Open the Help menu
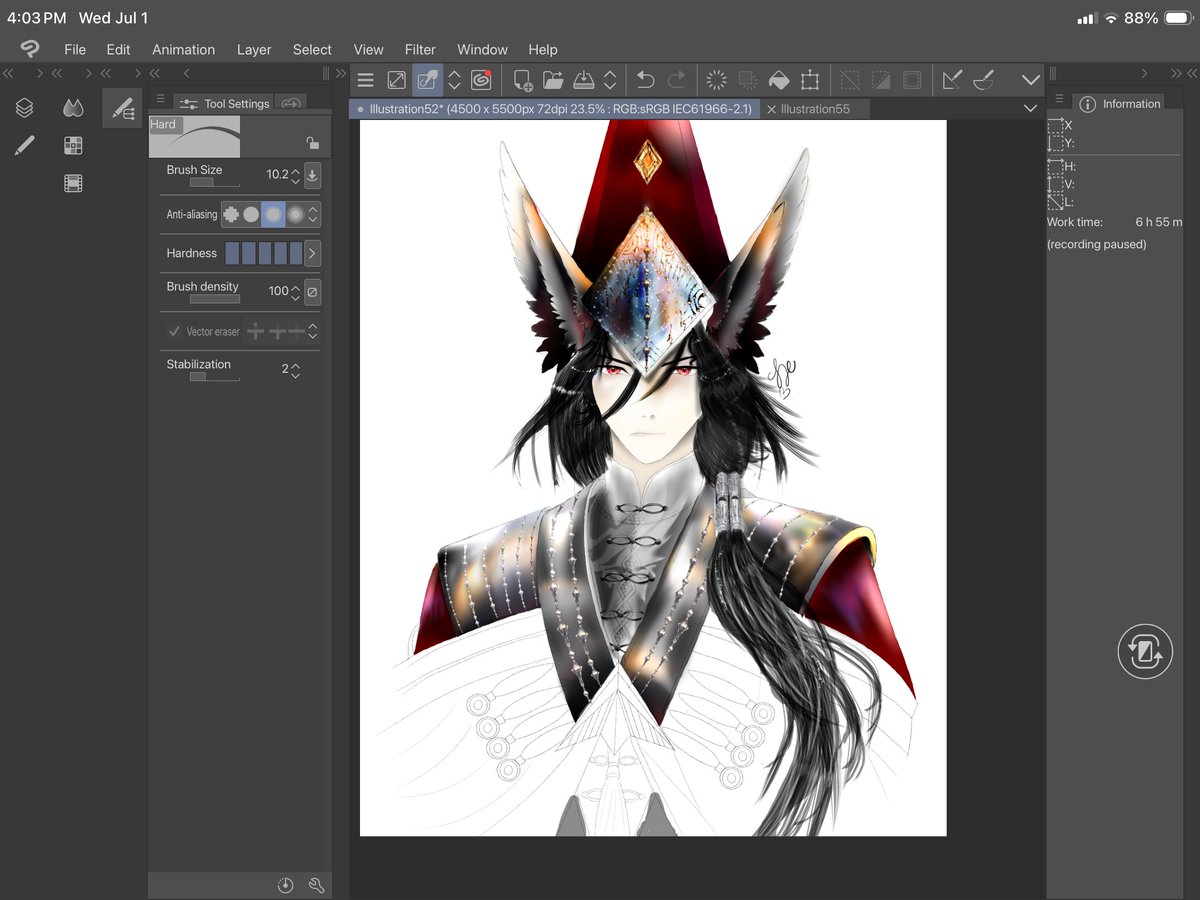 (x=543, y=49)
